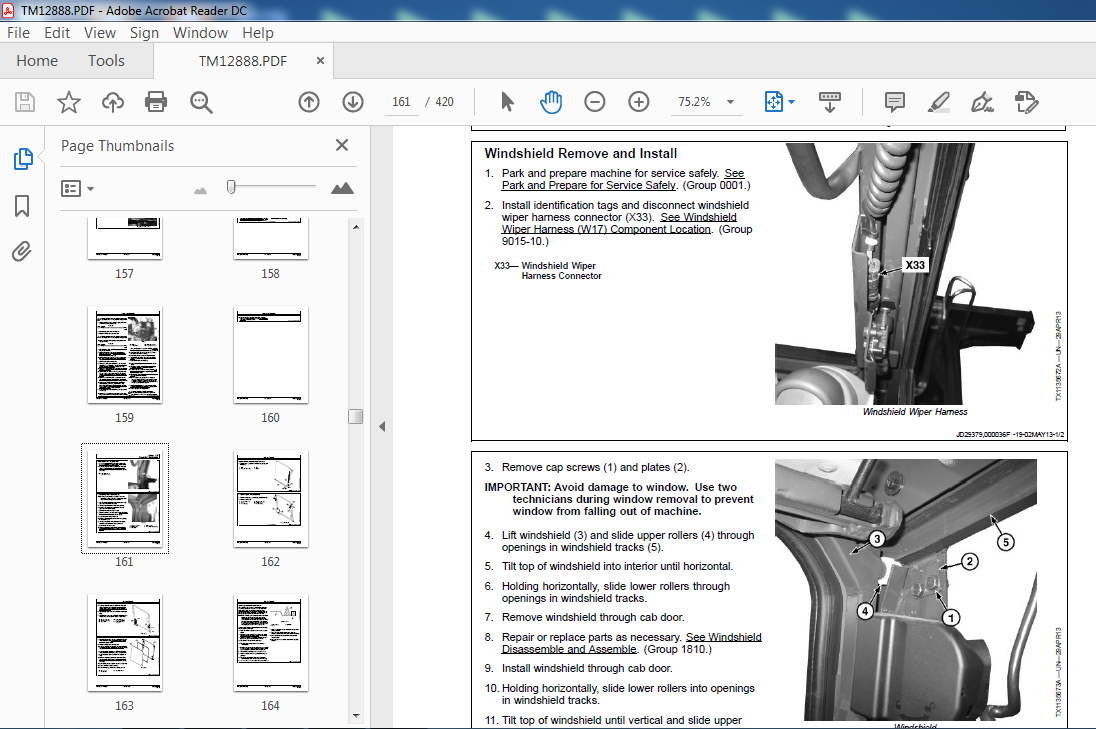Open the Disassemble and Assemble link
The height and width of the screenshot is (729, 1096).
569,649
